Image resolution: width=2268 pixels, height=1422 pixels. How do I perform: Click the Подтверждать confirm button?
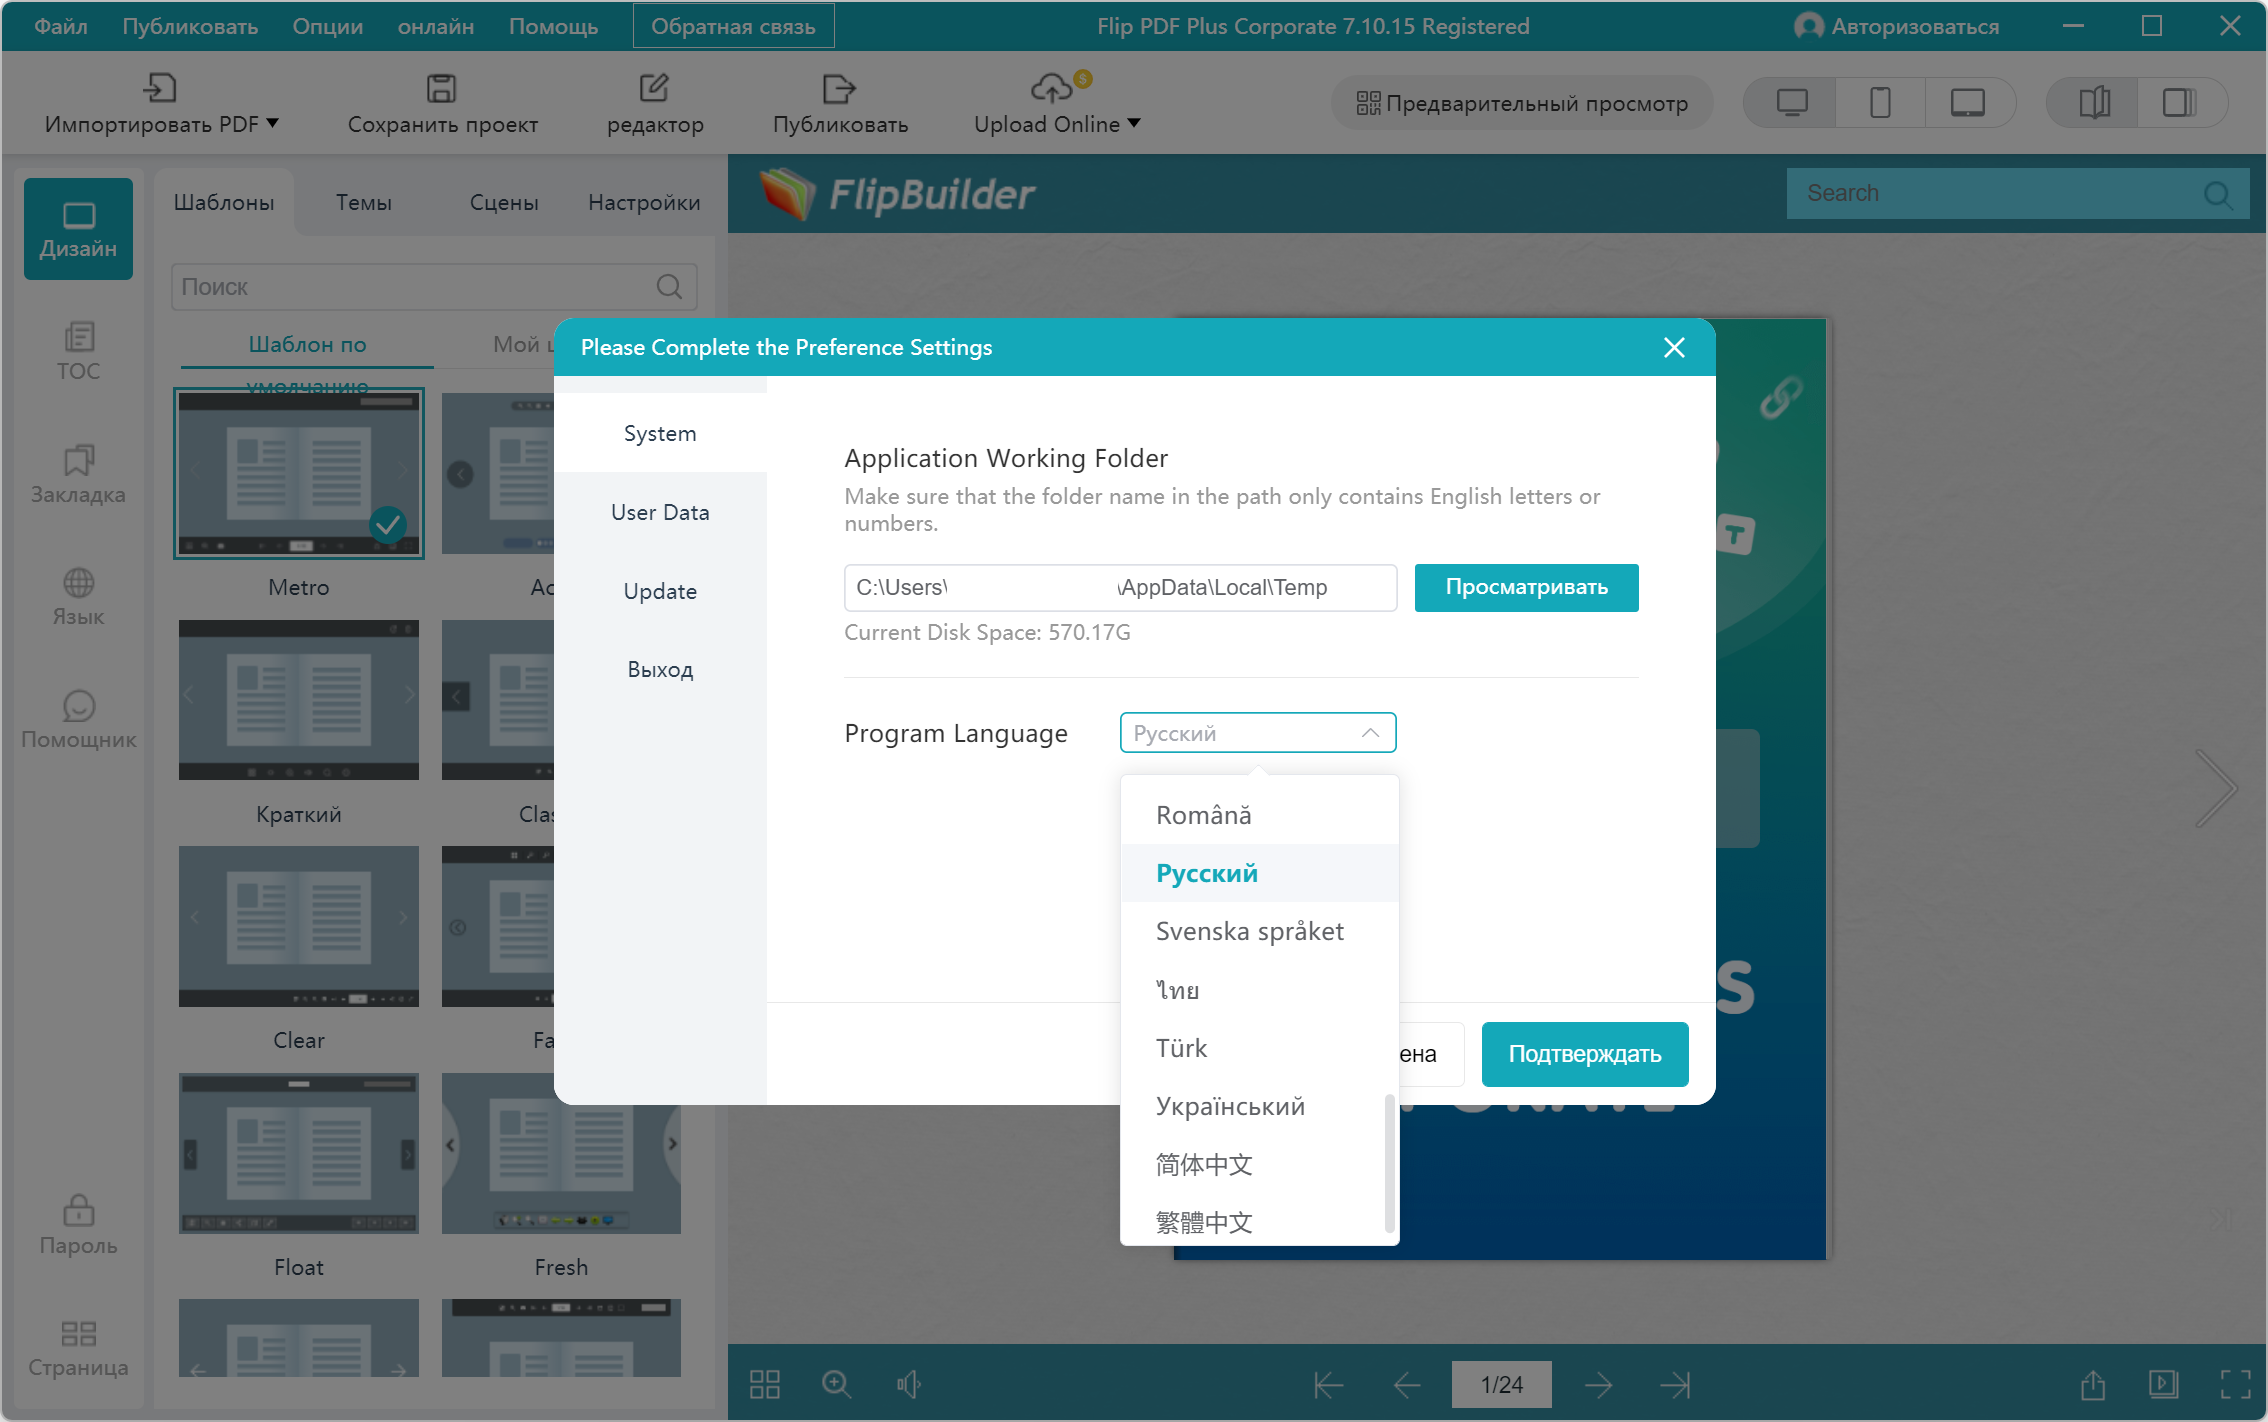point(1584,1054)
